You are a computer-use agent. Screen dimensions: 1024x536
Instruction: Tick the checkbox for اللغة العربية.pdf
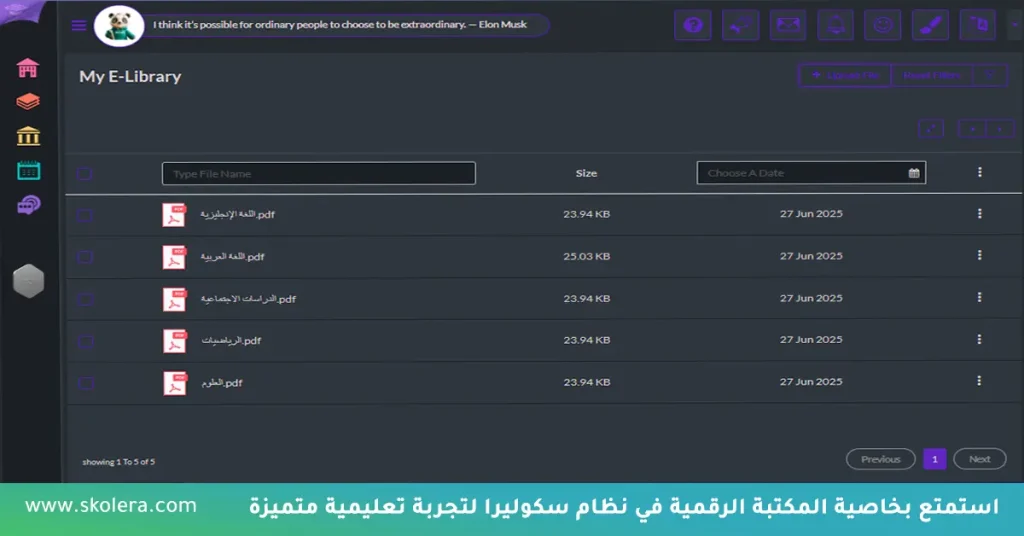[x=85, y=257]
